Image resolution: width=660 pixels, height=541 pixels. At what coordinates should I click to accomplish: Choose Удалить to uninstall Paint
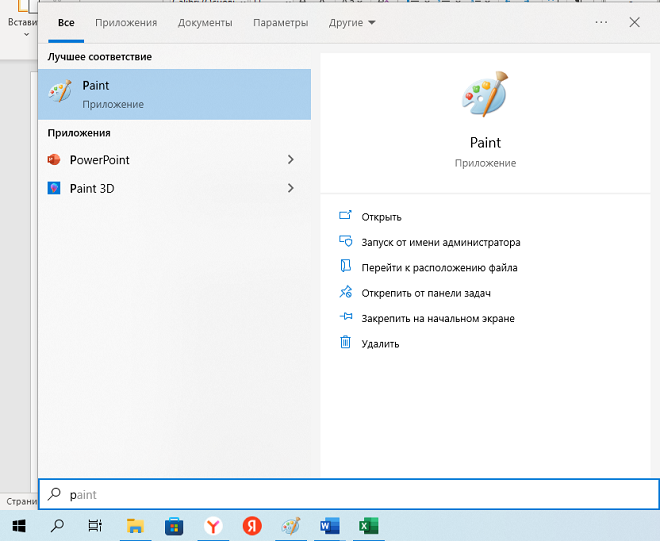pos(380,344)
